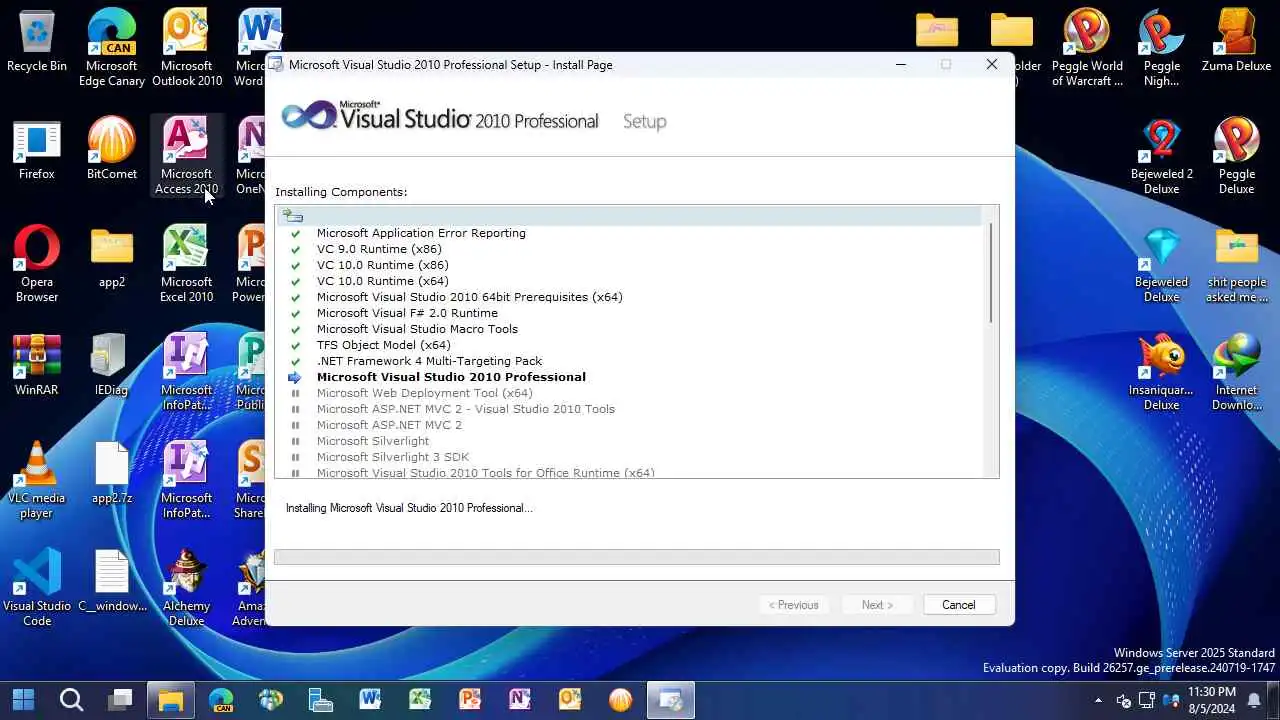The height and width of the screenshot is (720, 1280).
Task: Select the C__window... file icon on desktop
Action: 112,582
